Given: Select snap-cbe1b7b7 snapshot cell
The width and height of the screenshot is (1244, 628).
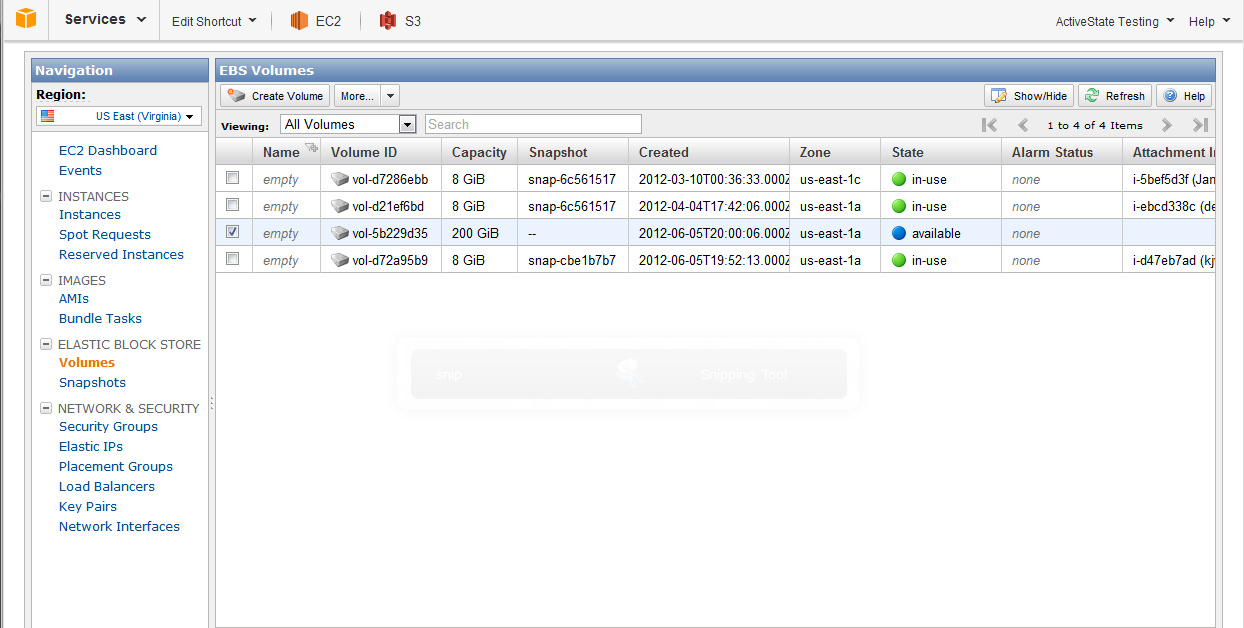Looking at the screenshot, I should (572, 260).
